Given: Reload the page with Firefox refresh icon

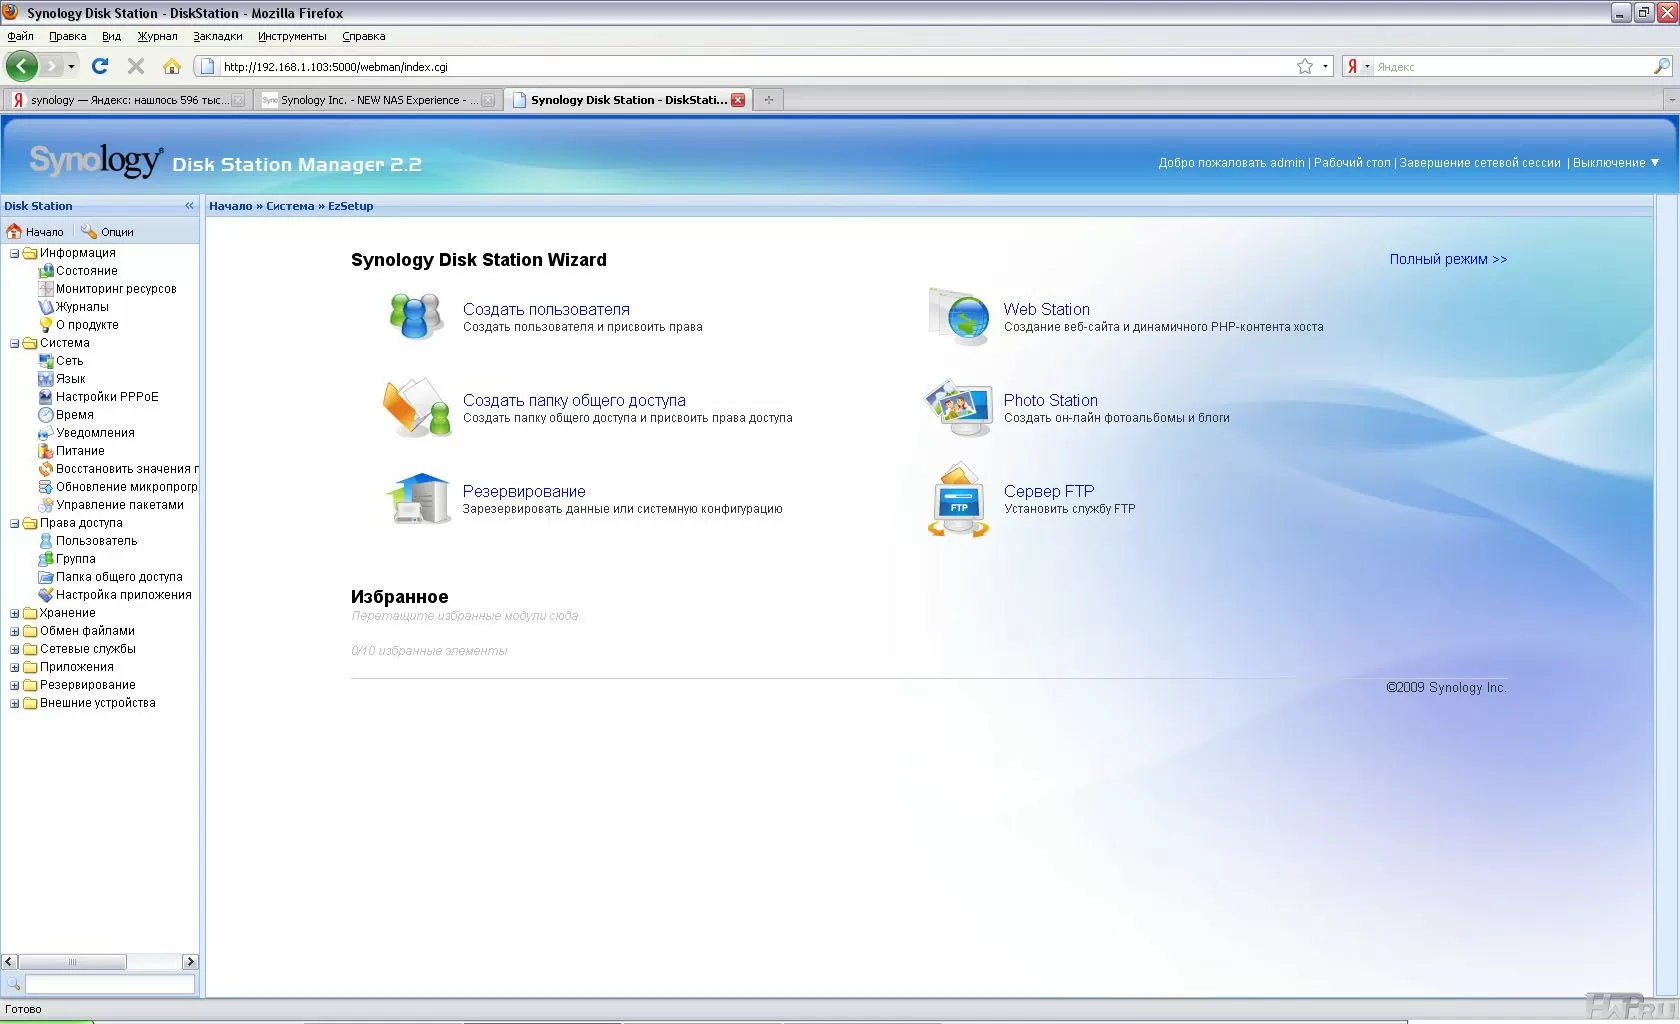Looking at the screenshot, I should tap(100, 66).
